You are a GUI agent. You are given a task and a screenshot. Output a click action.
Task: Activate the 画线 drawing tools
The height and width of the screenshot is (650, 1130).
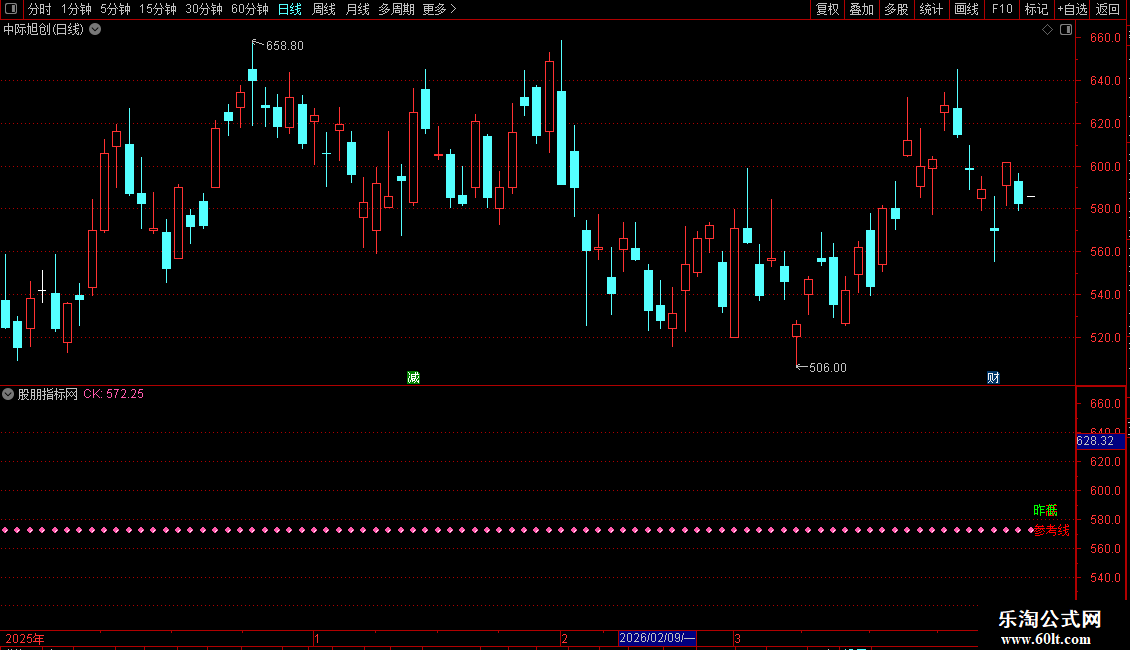point(966,9)
